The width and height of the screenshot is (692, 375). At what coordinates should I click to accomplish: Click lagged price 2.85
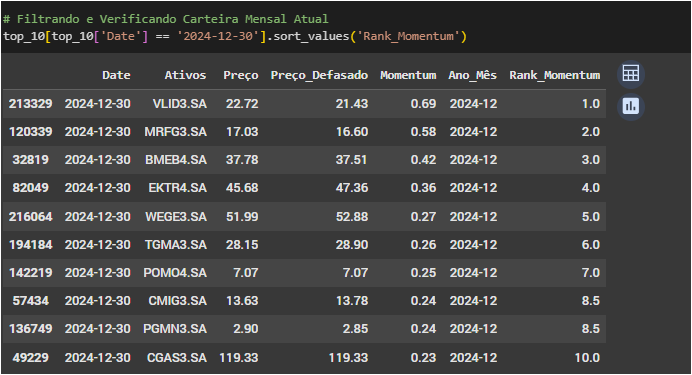pos(355,329)
